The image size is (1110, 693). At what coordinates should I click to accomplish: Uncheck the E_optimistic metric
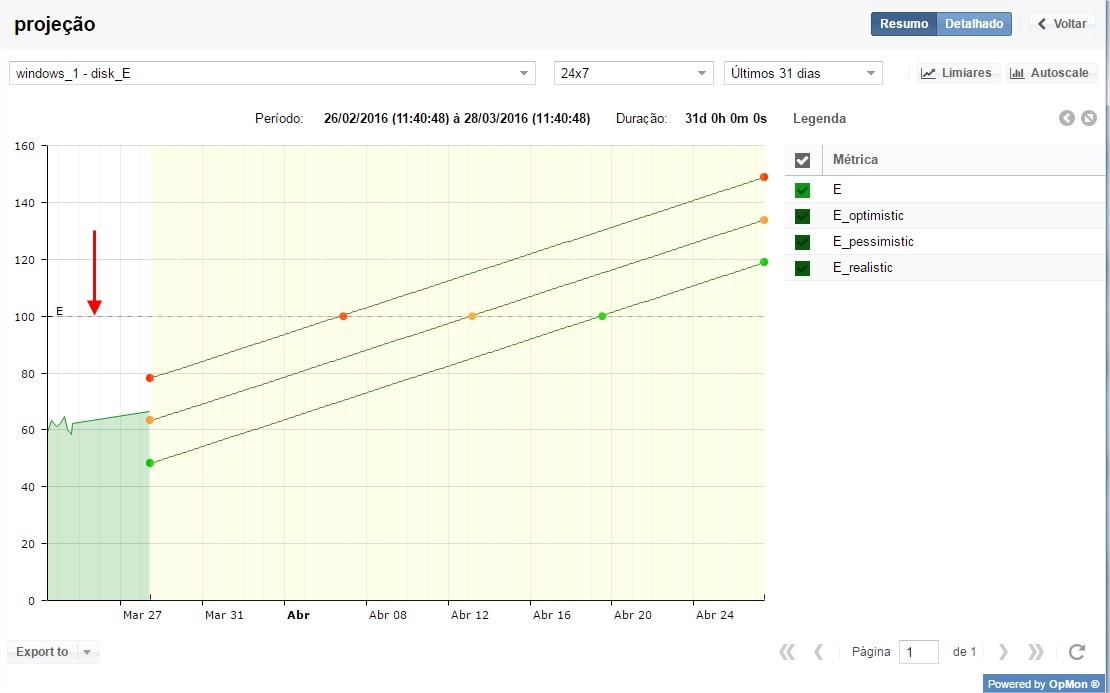click(802, 216)
